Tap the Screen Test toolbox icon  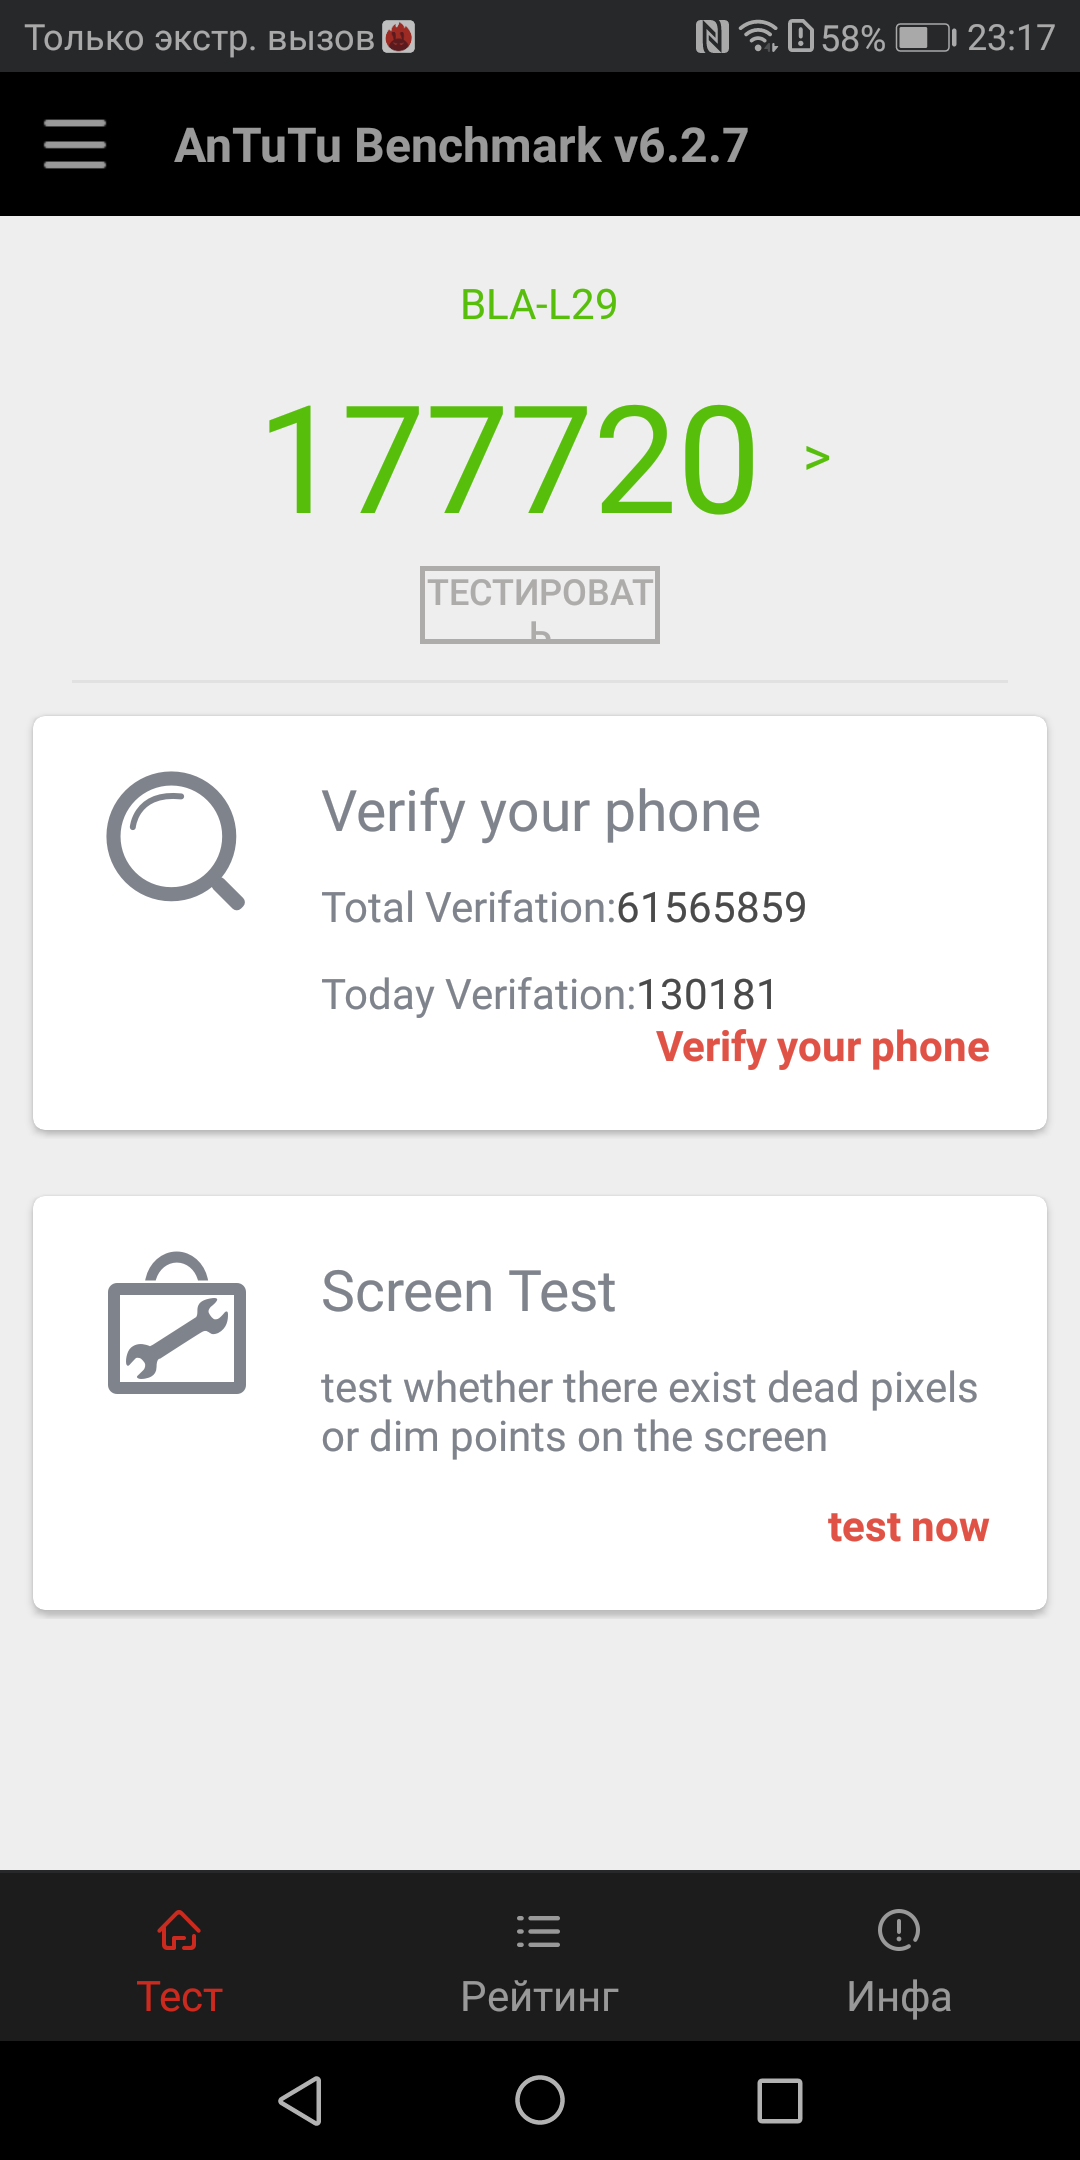pyautogui.click(x=177, y=1324)
